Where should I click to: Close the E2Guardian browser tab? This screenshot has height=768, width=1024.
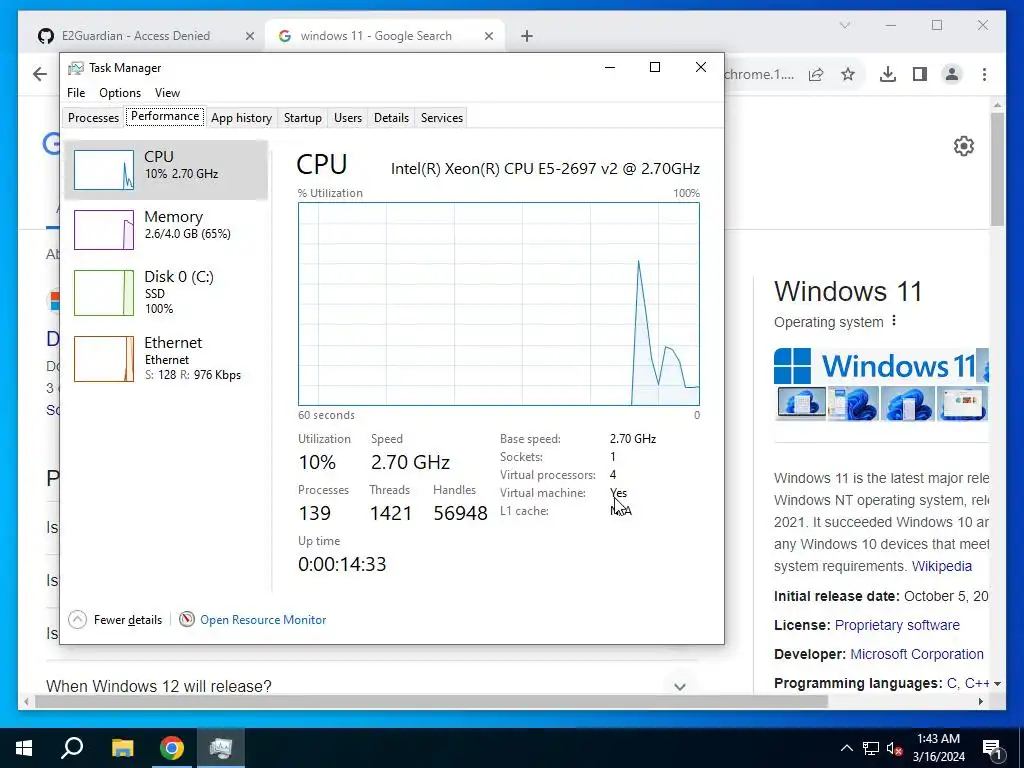pos(249,37)
